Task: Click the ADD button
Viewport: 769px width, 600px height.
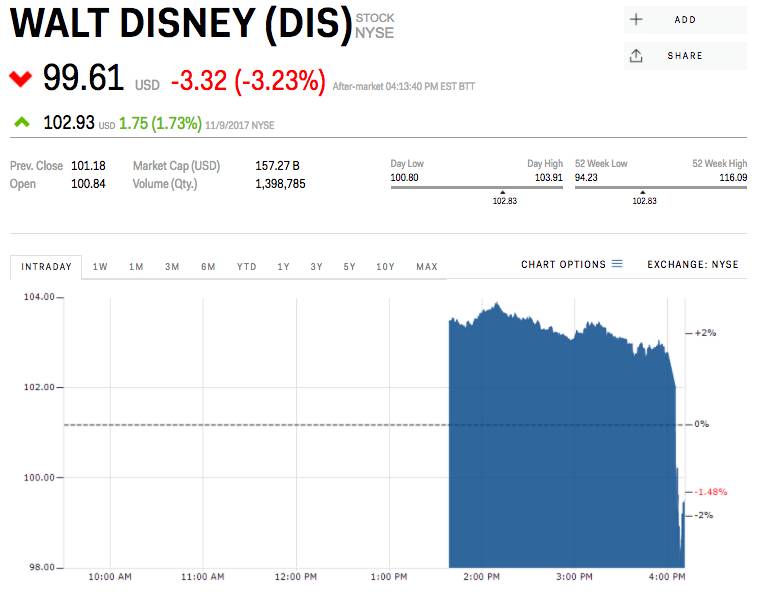Action: click(x=685, y=19)
